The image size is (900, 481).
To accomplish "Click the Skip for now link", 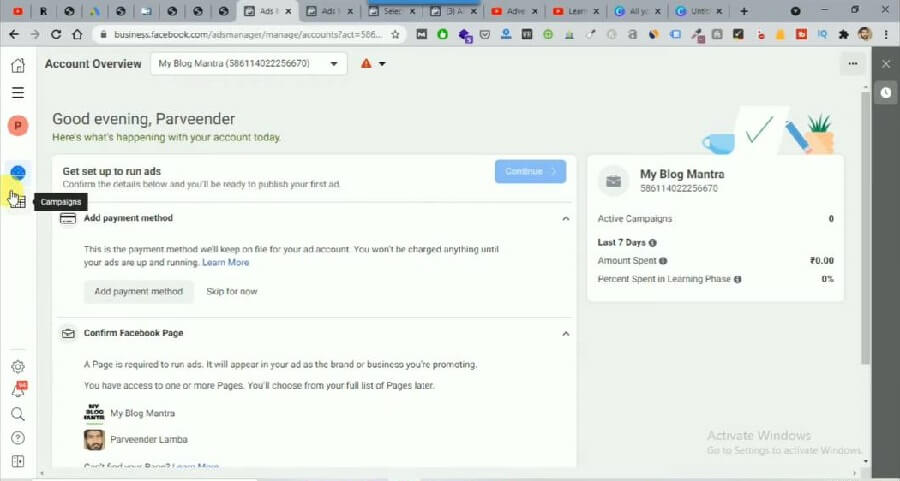I will click(231, 291).
